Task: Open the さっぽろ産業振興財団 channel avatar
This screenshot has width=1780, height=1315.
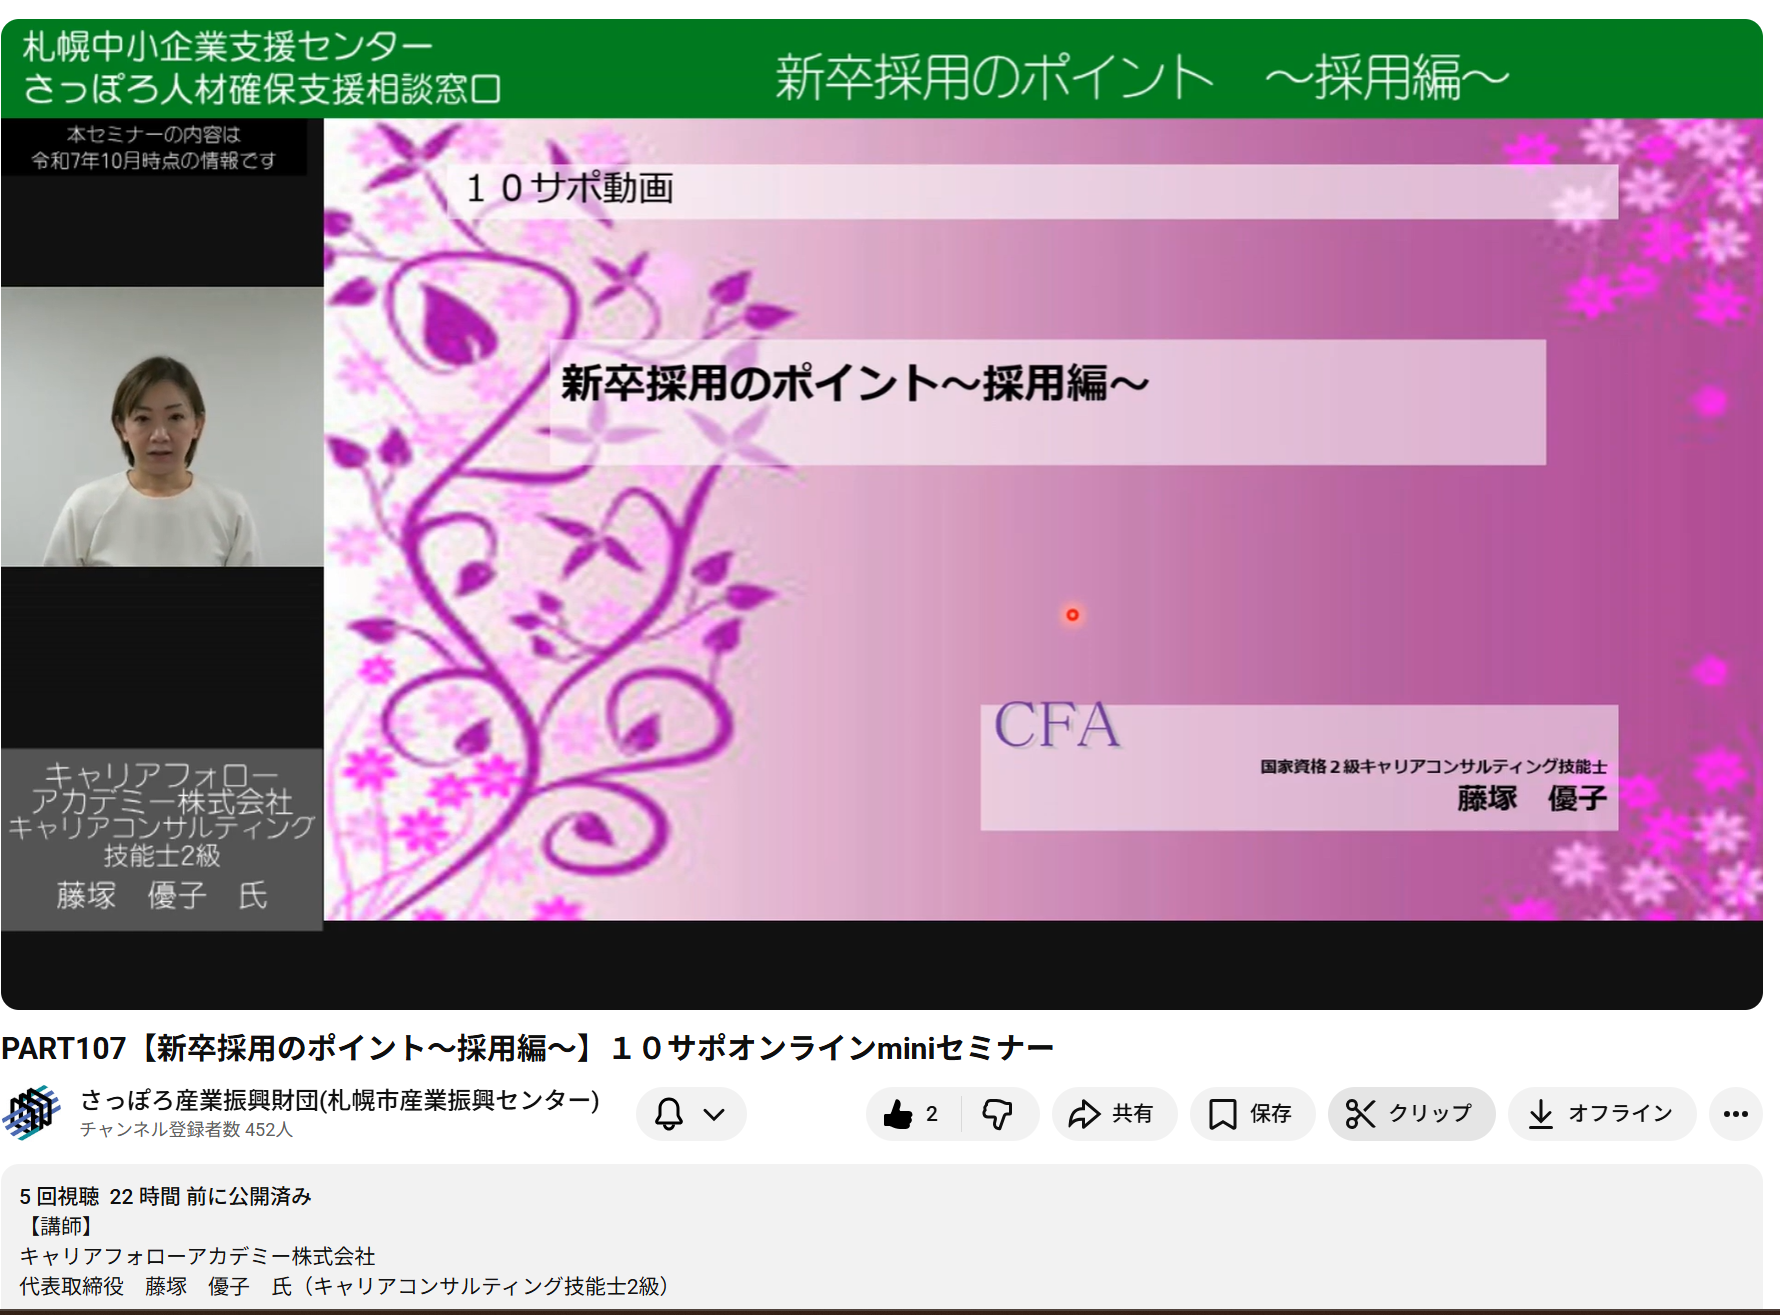Action: coord(32,1113)
